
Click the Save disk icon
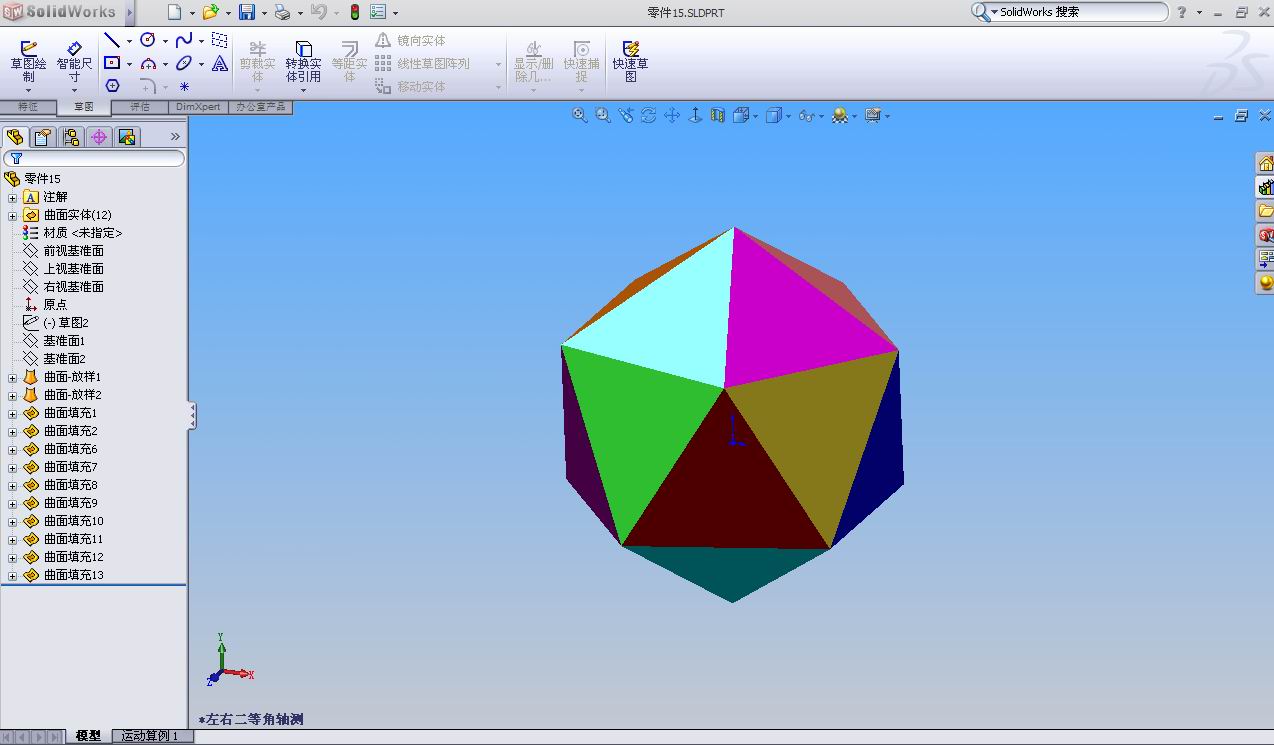[x=247, y=12]
